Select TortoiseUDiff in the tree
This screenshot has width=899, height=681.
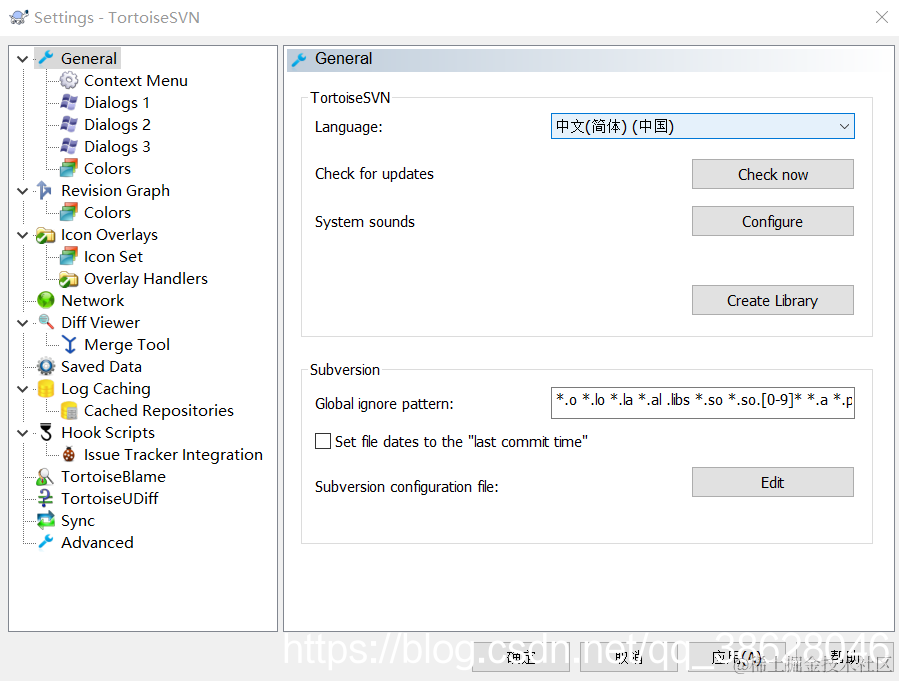pos(110,498)
